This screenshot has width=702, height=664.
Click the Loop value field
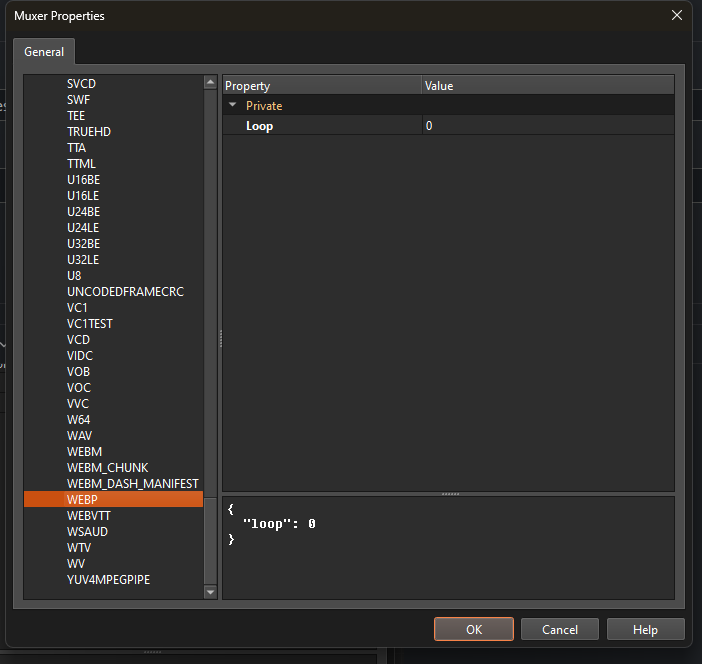coord(545,126)
